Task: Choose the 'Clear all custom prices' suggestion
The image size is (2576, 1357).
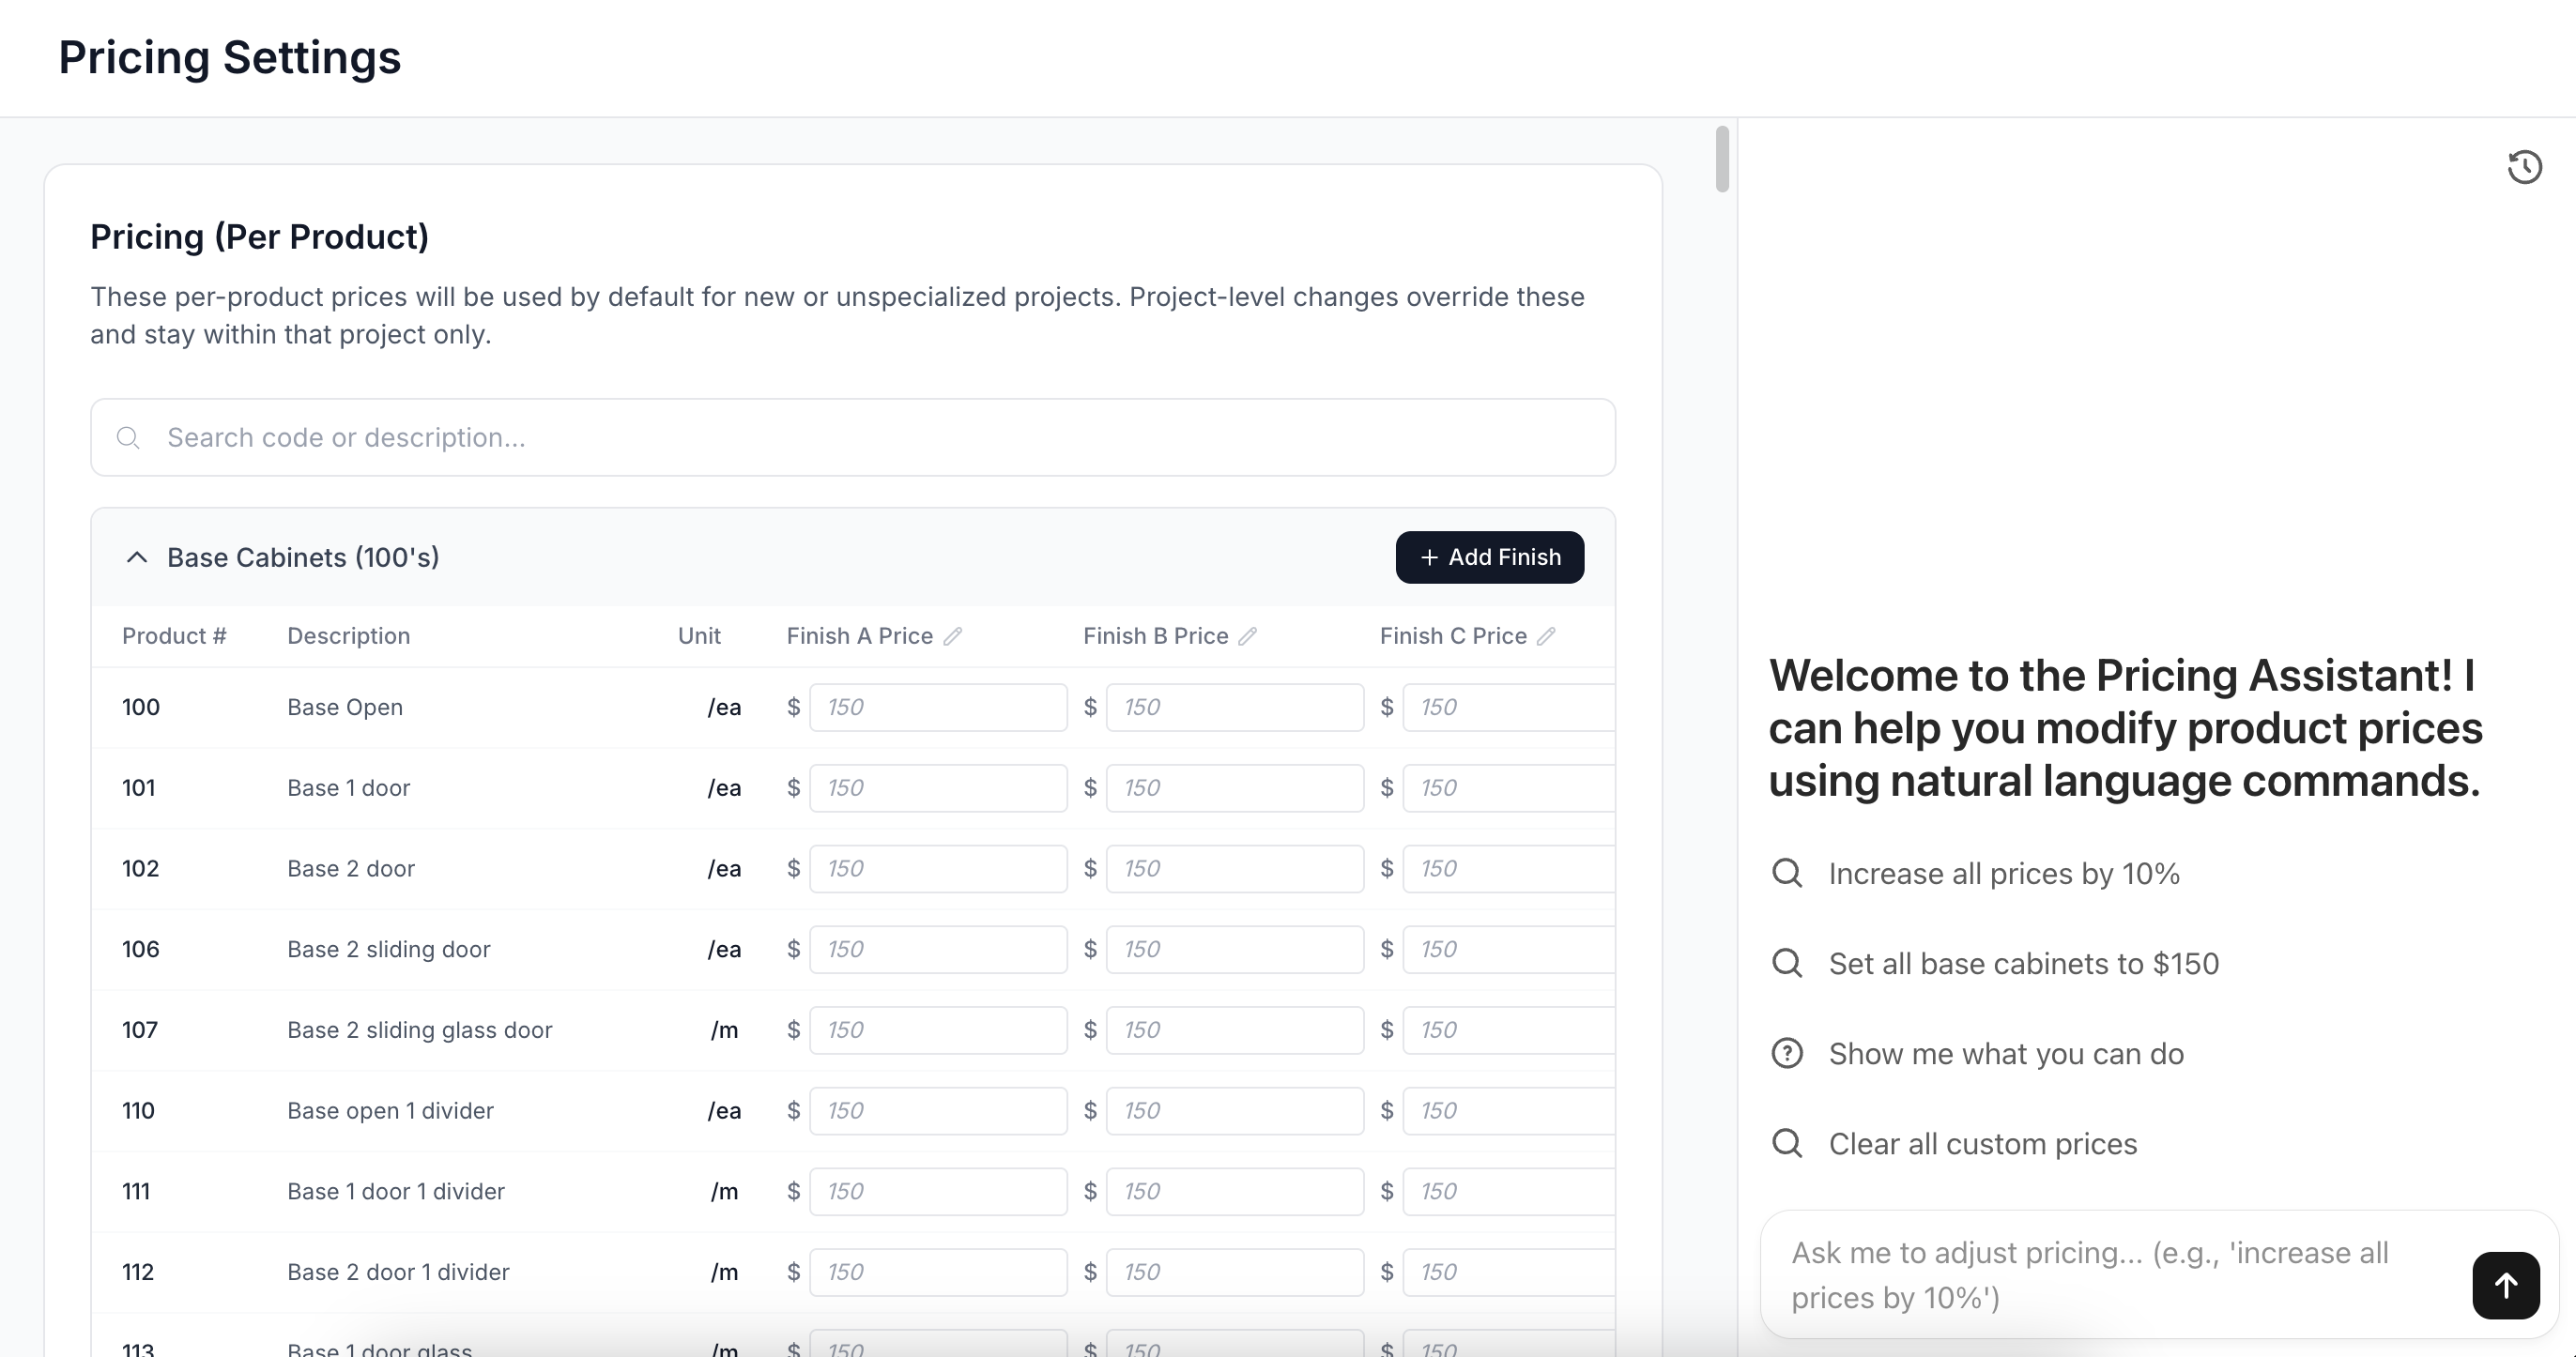Action: pos(1983,1143)
